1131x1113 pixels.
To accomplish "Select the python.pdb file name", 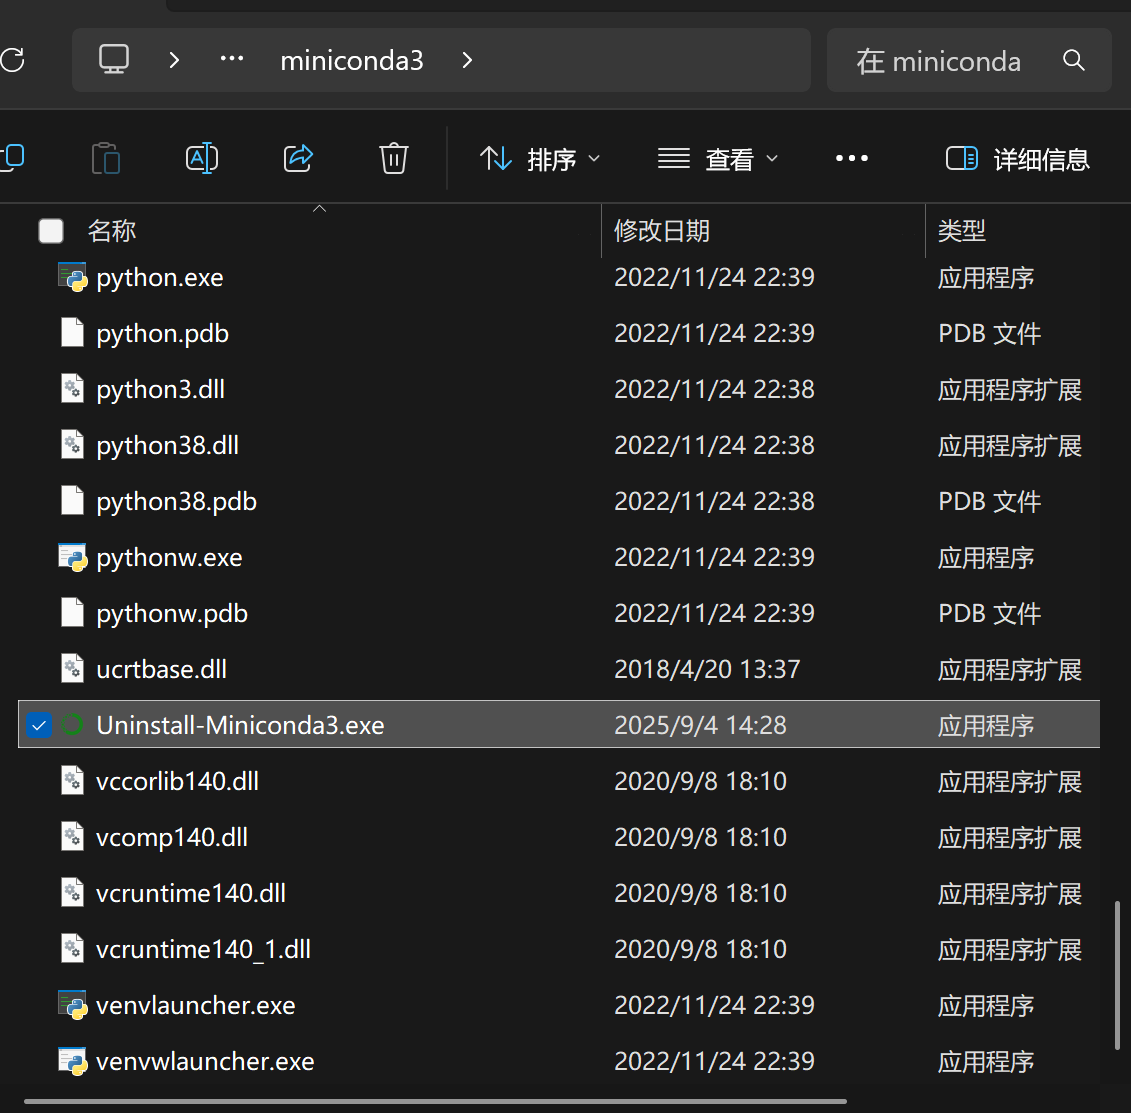I will 162,334.
